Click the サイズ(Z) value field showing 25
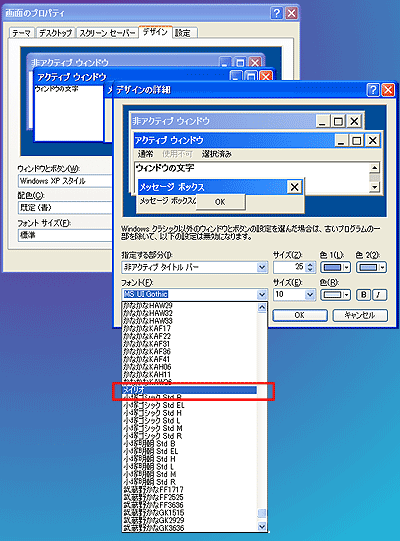The image size is (400, 541). [290, 267]
